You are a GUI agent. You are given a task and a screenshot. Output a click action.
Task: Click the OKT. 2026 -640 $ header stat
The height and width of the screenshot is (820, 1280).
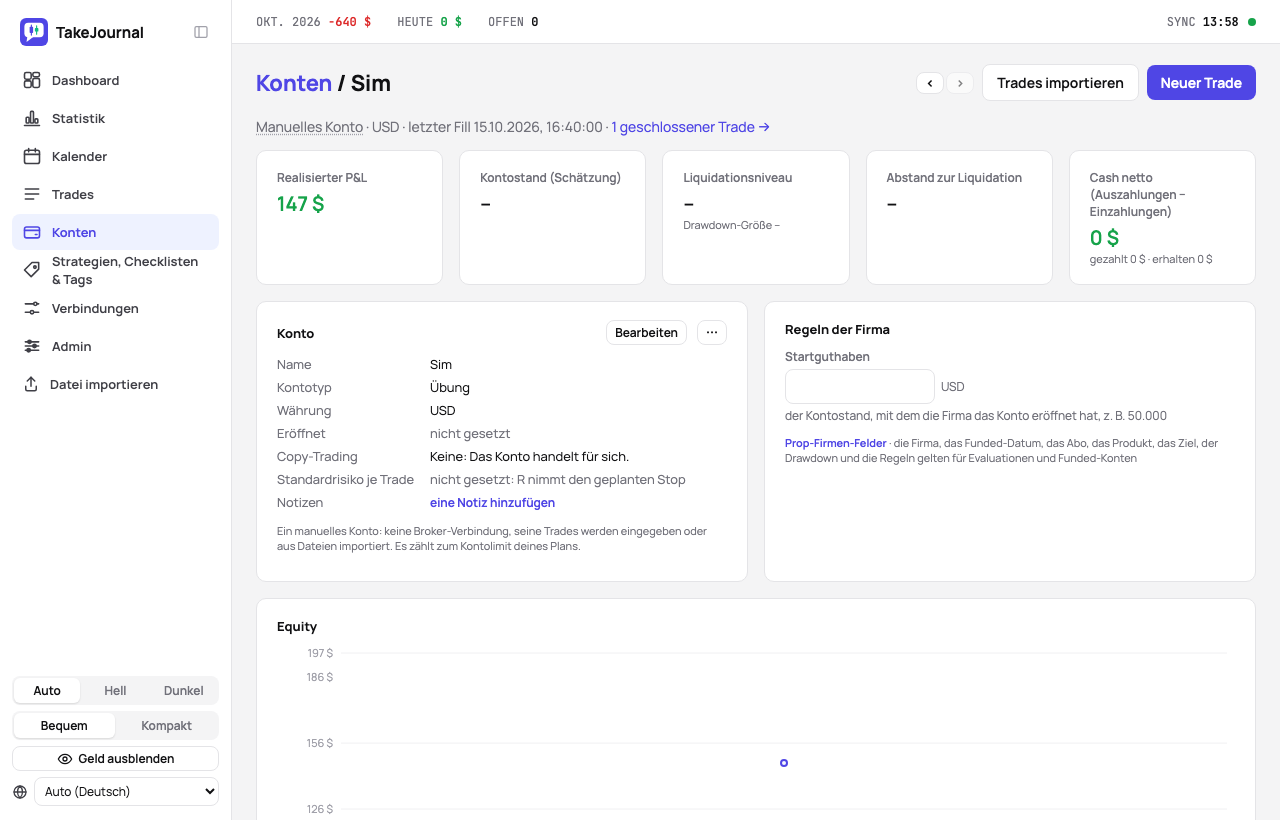(x=313, y=21)
